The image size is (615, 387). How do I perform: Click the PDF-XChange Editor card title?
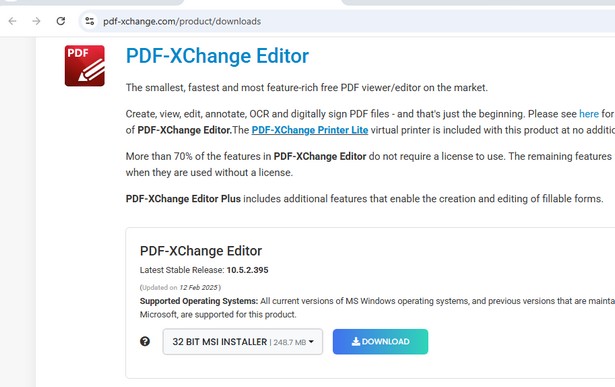click(201, 251)
